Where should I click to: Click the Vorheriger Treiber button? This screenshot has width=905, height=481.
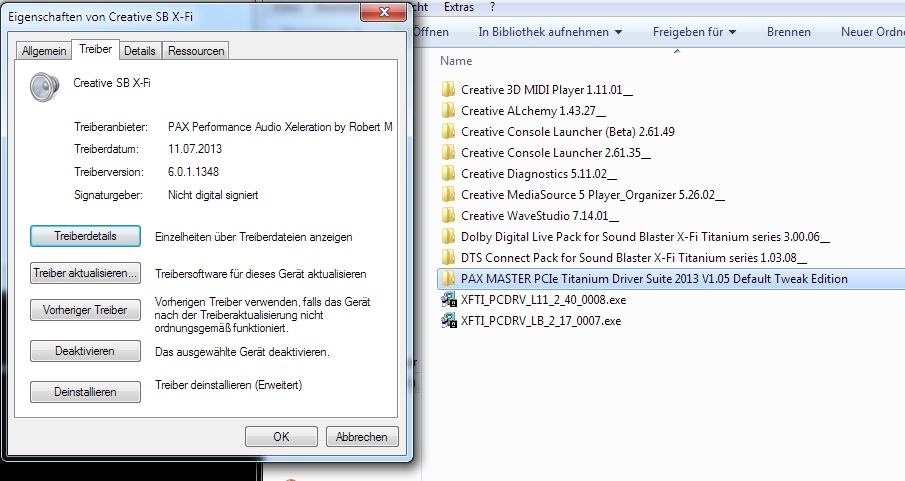(85, 310)
